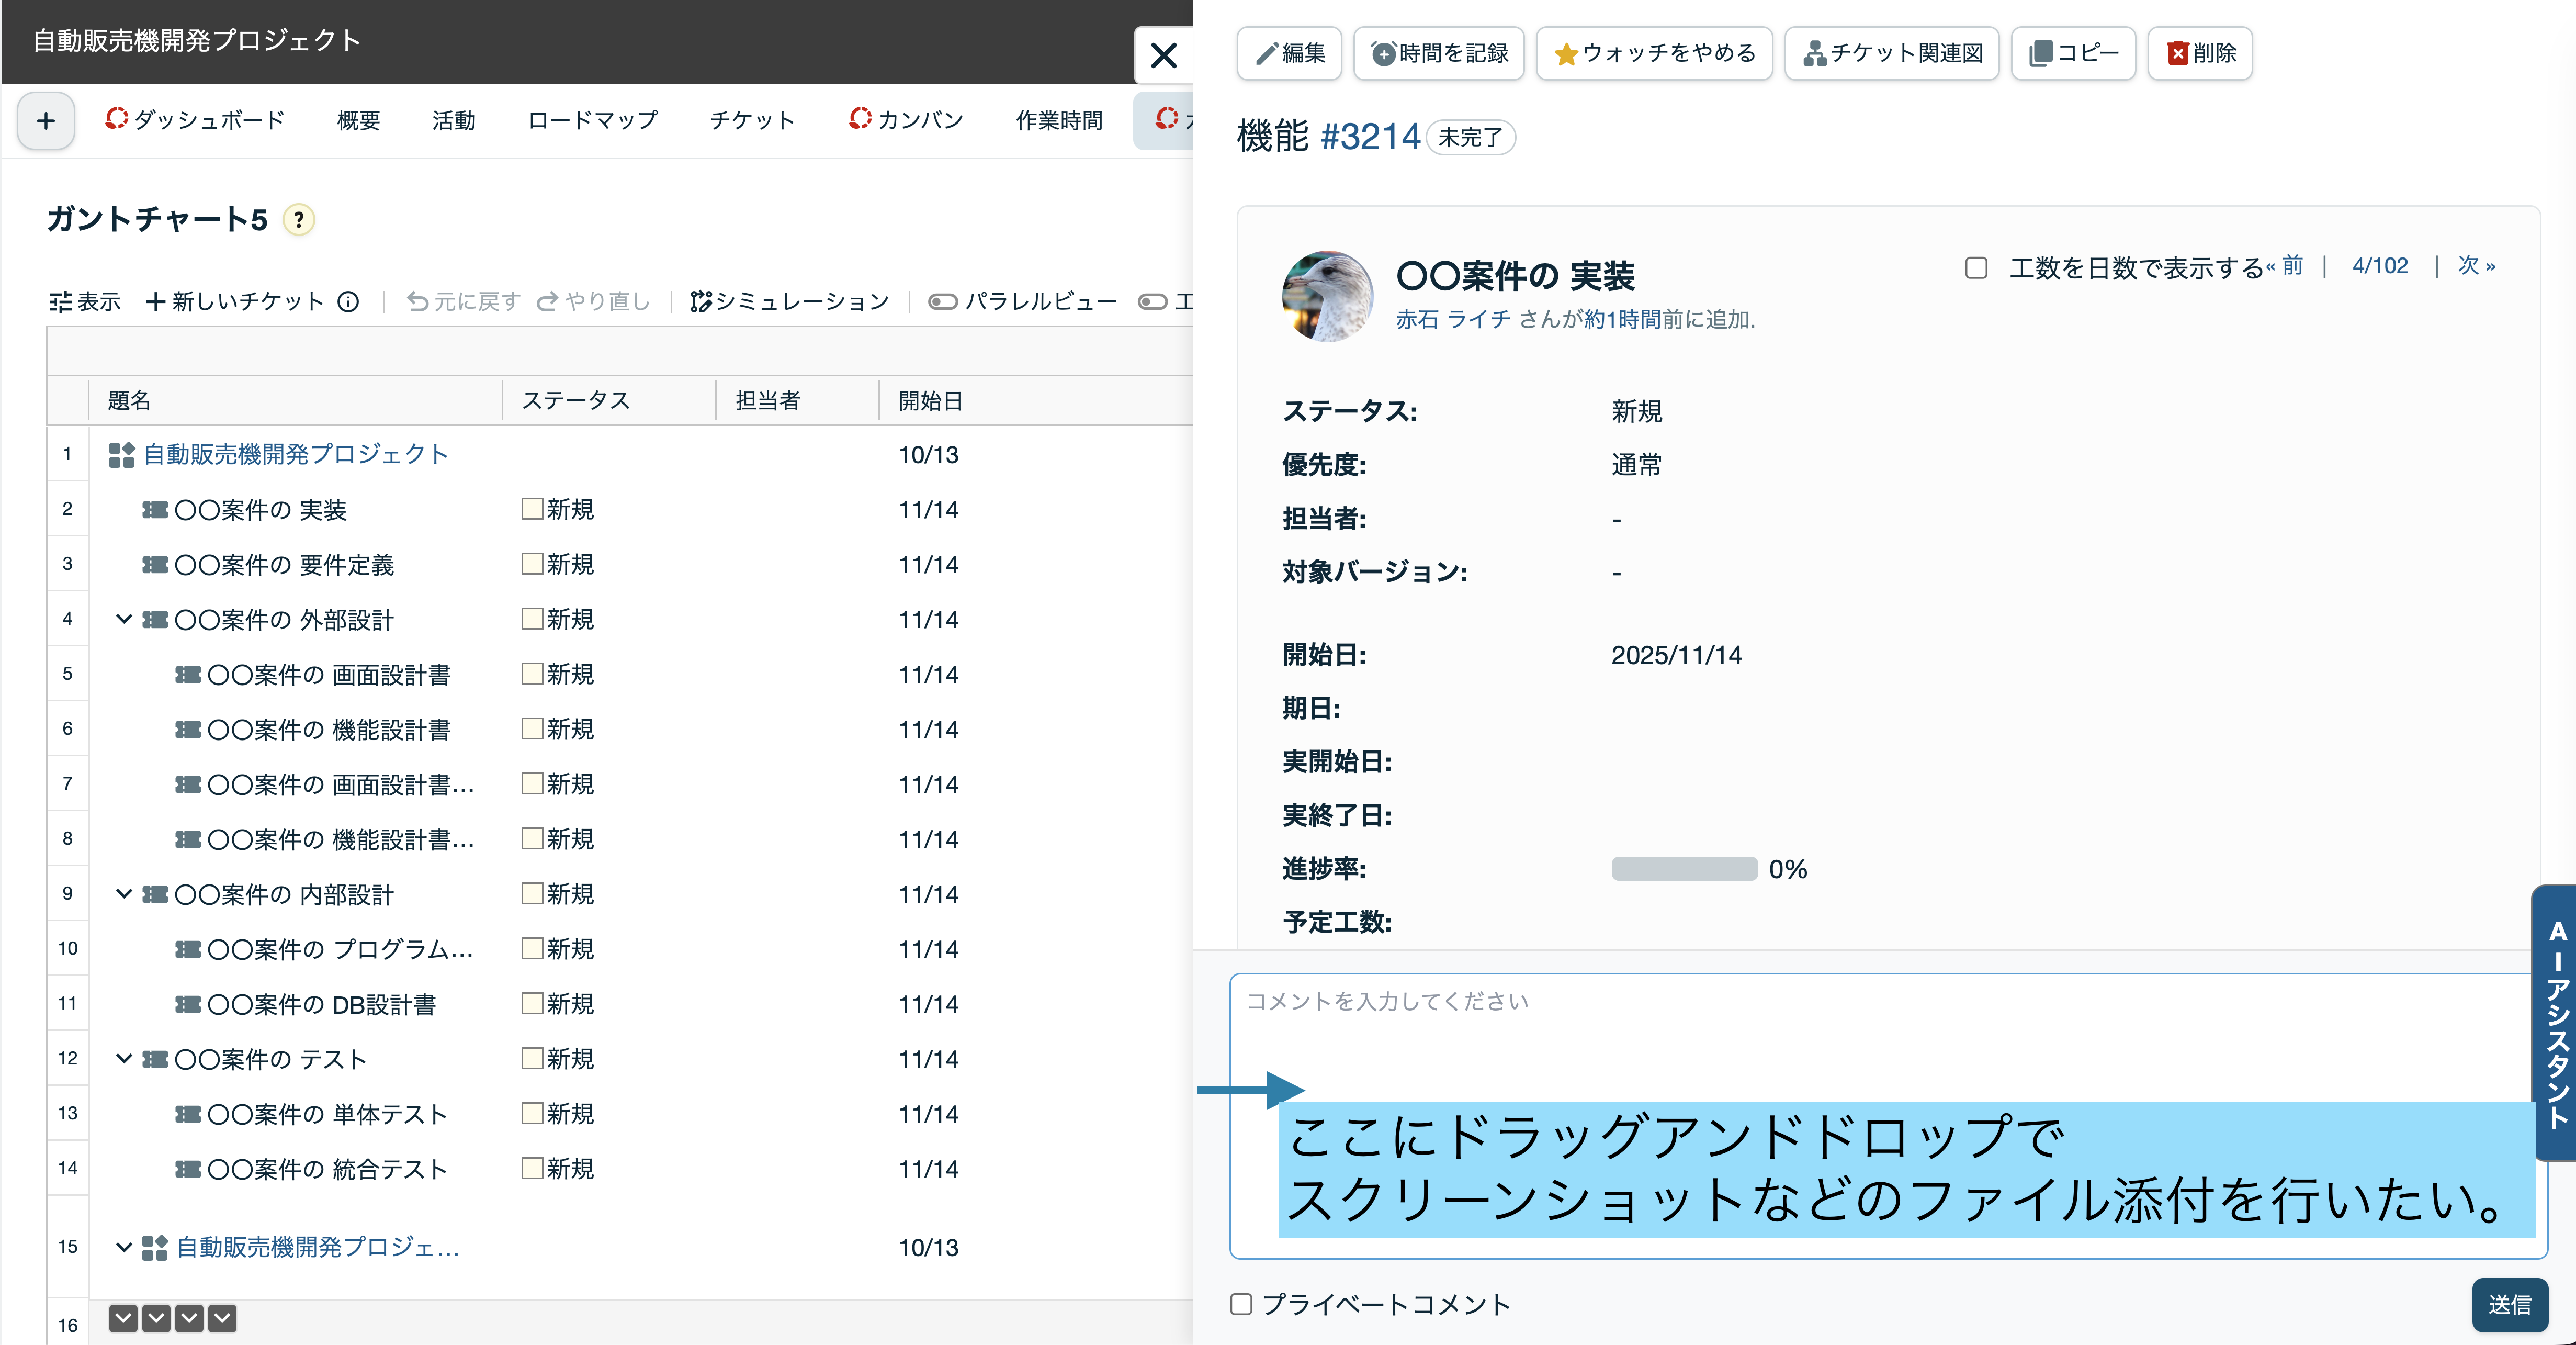Open the チケット関連図 ticket relation diagram
Viewport: 2576px width, 1345px height.
pyautogui.click(x=1892, y=53)
